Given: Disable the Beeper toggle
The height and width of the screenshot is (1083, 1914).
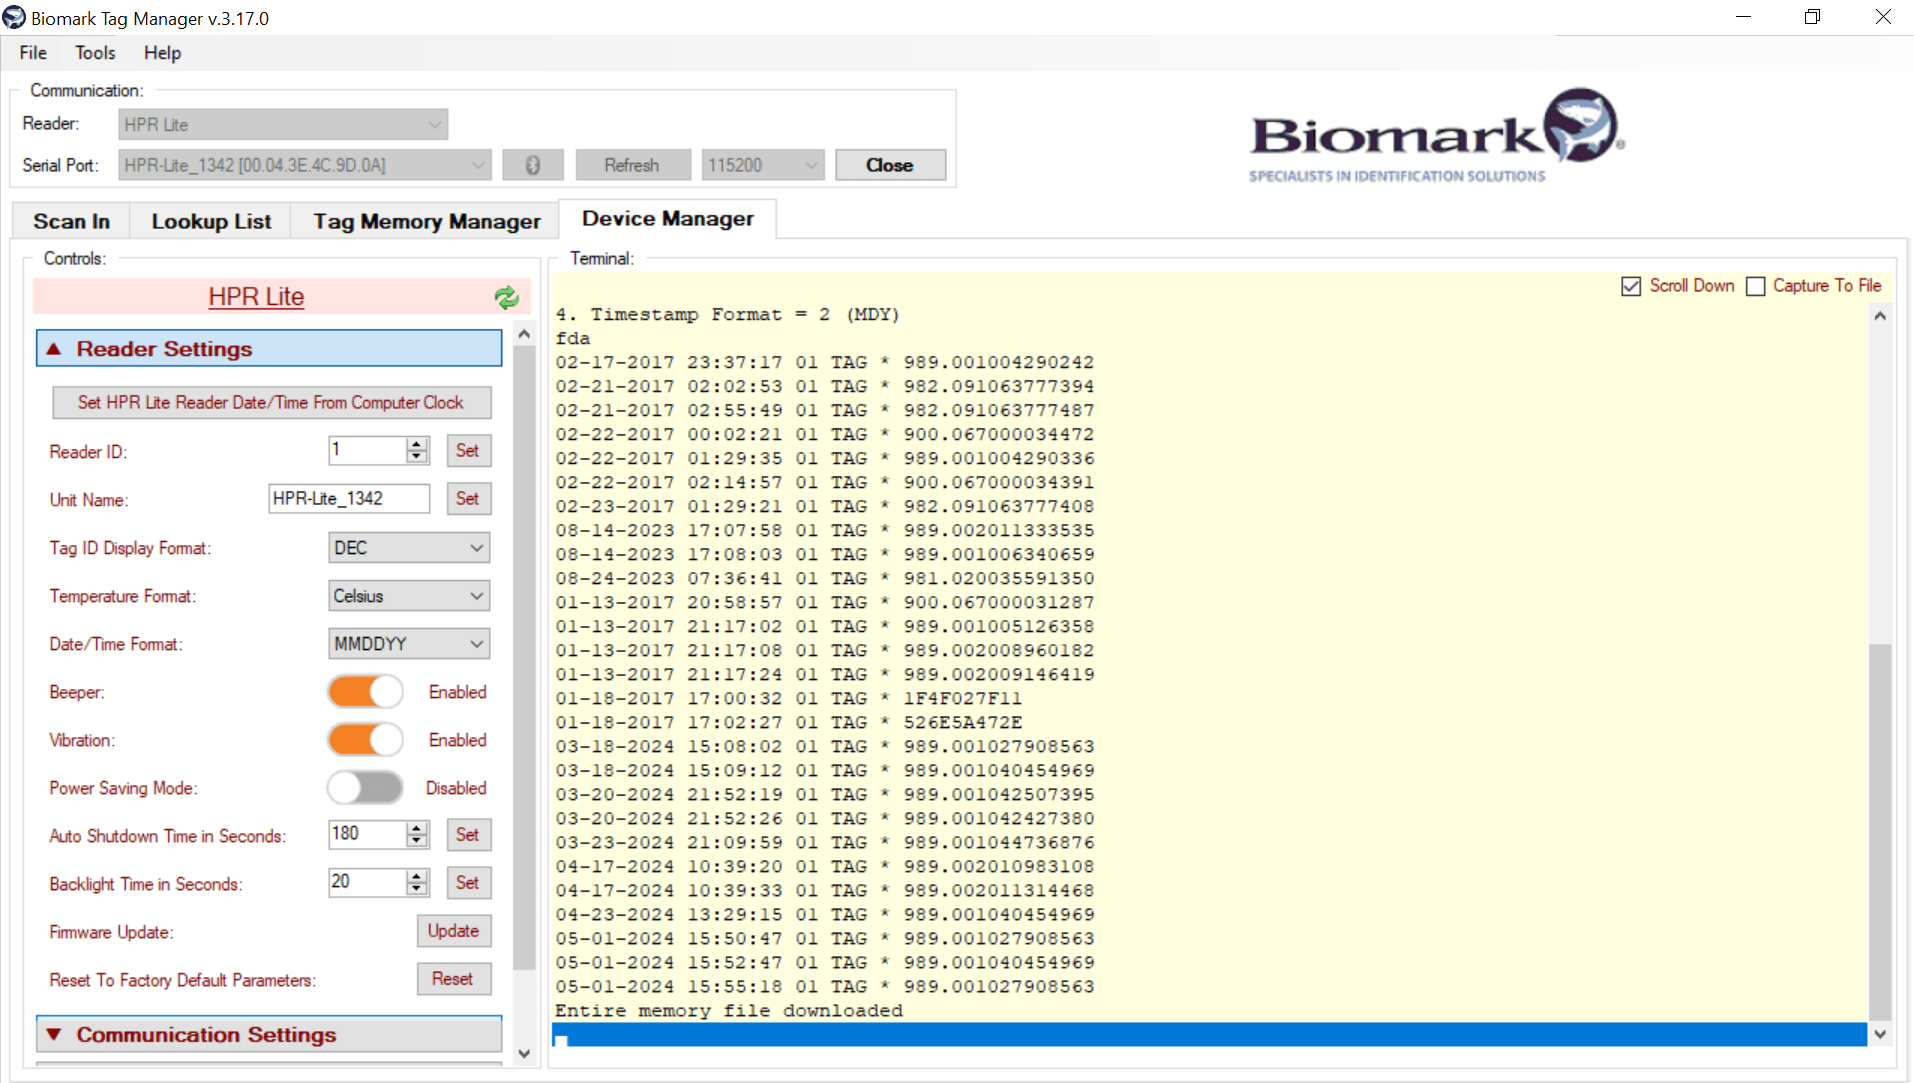Looking at the screenshot, I should (x=366, y=692).
